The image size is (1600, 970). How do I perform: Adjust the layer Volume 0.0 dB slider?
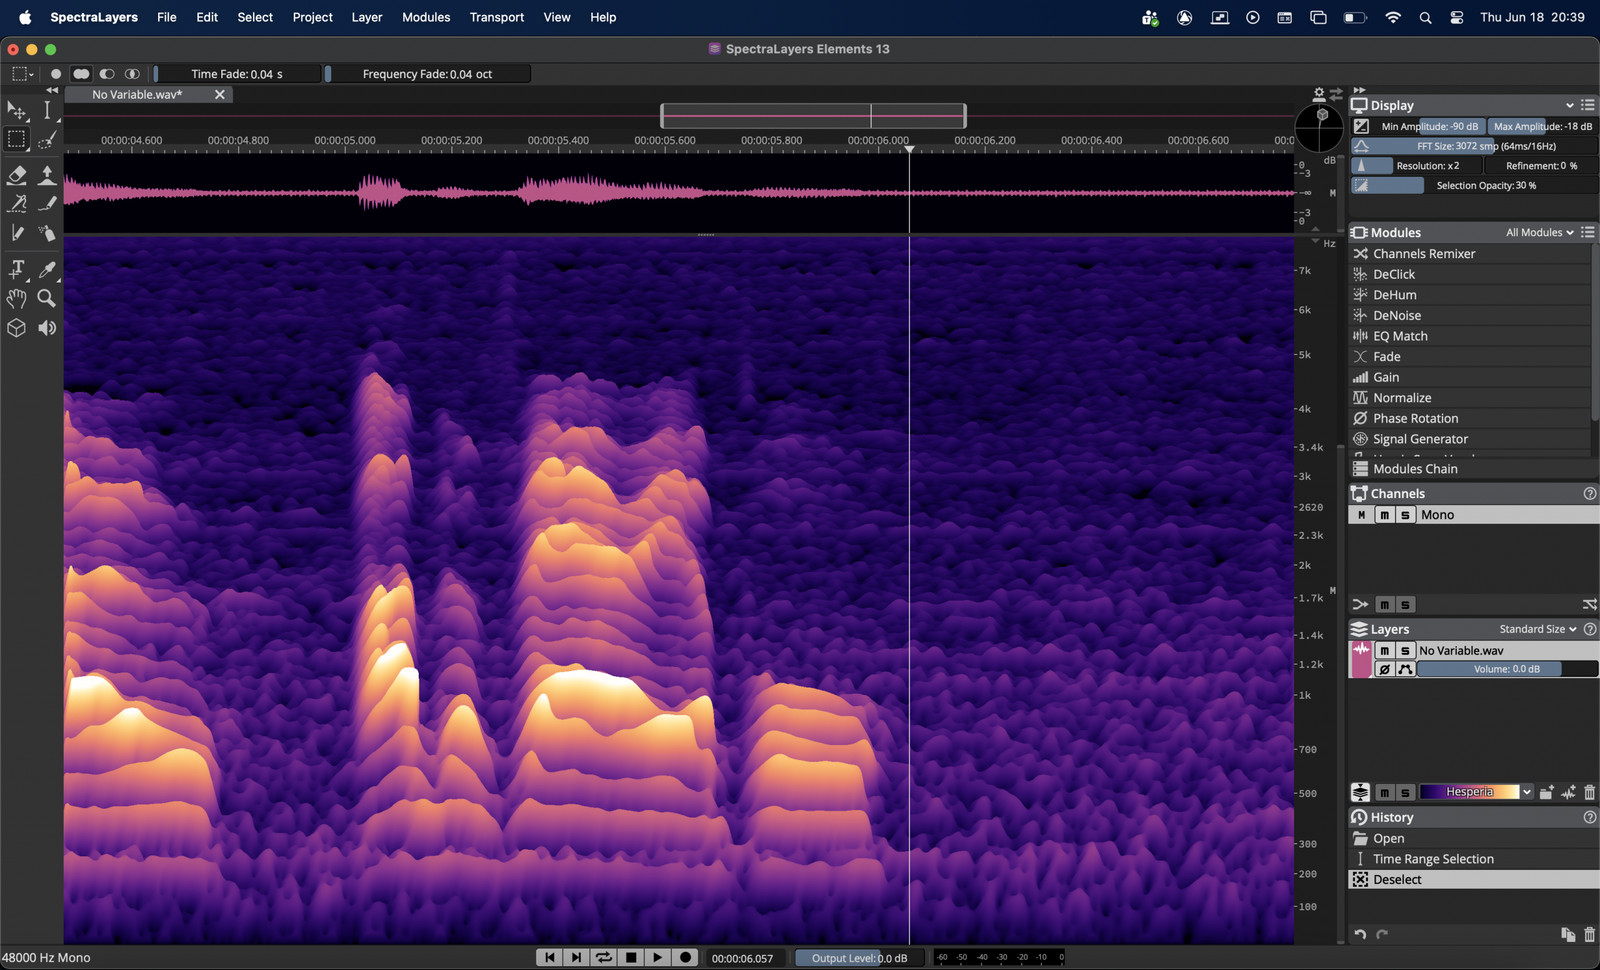pyautogui.click(x=1507, y=669)
